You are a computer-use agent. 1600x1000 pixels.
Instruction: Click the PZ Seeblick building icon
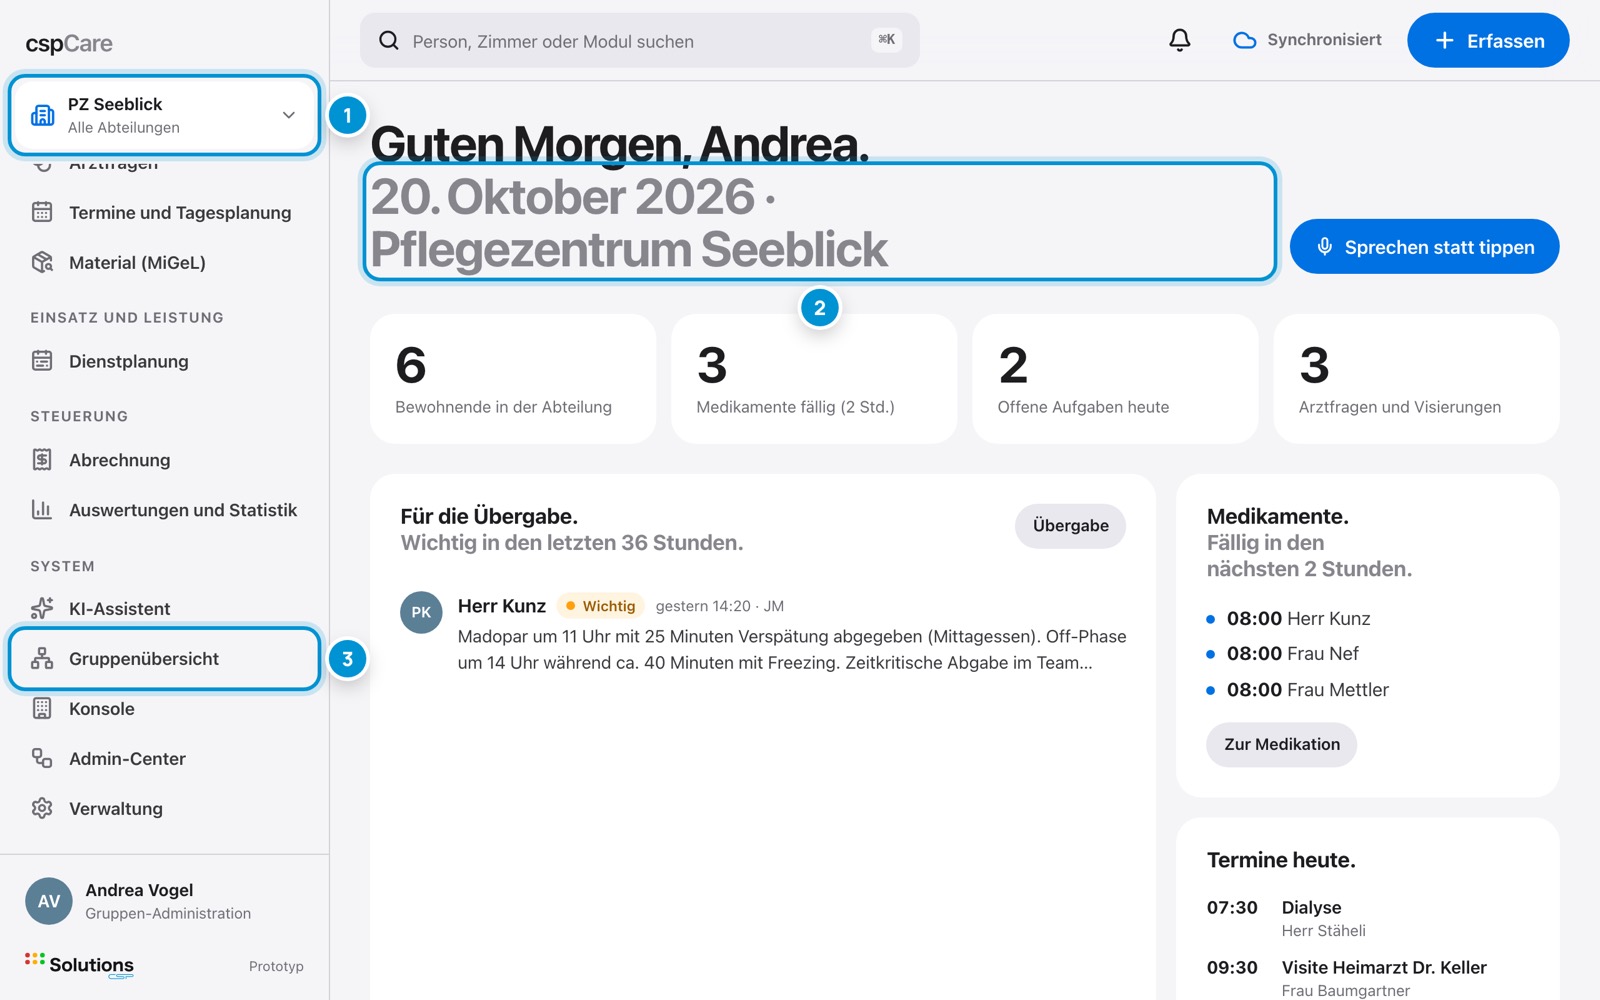(43, 115)
